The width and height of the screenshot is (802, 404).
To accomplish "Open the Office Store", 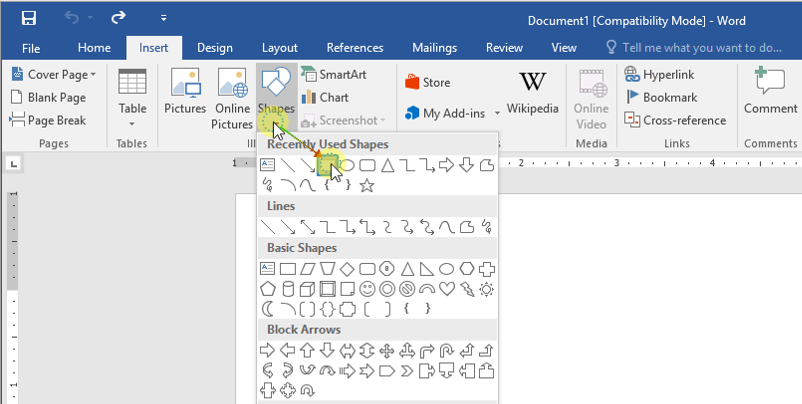I will tap(428, 82).
